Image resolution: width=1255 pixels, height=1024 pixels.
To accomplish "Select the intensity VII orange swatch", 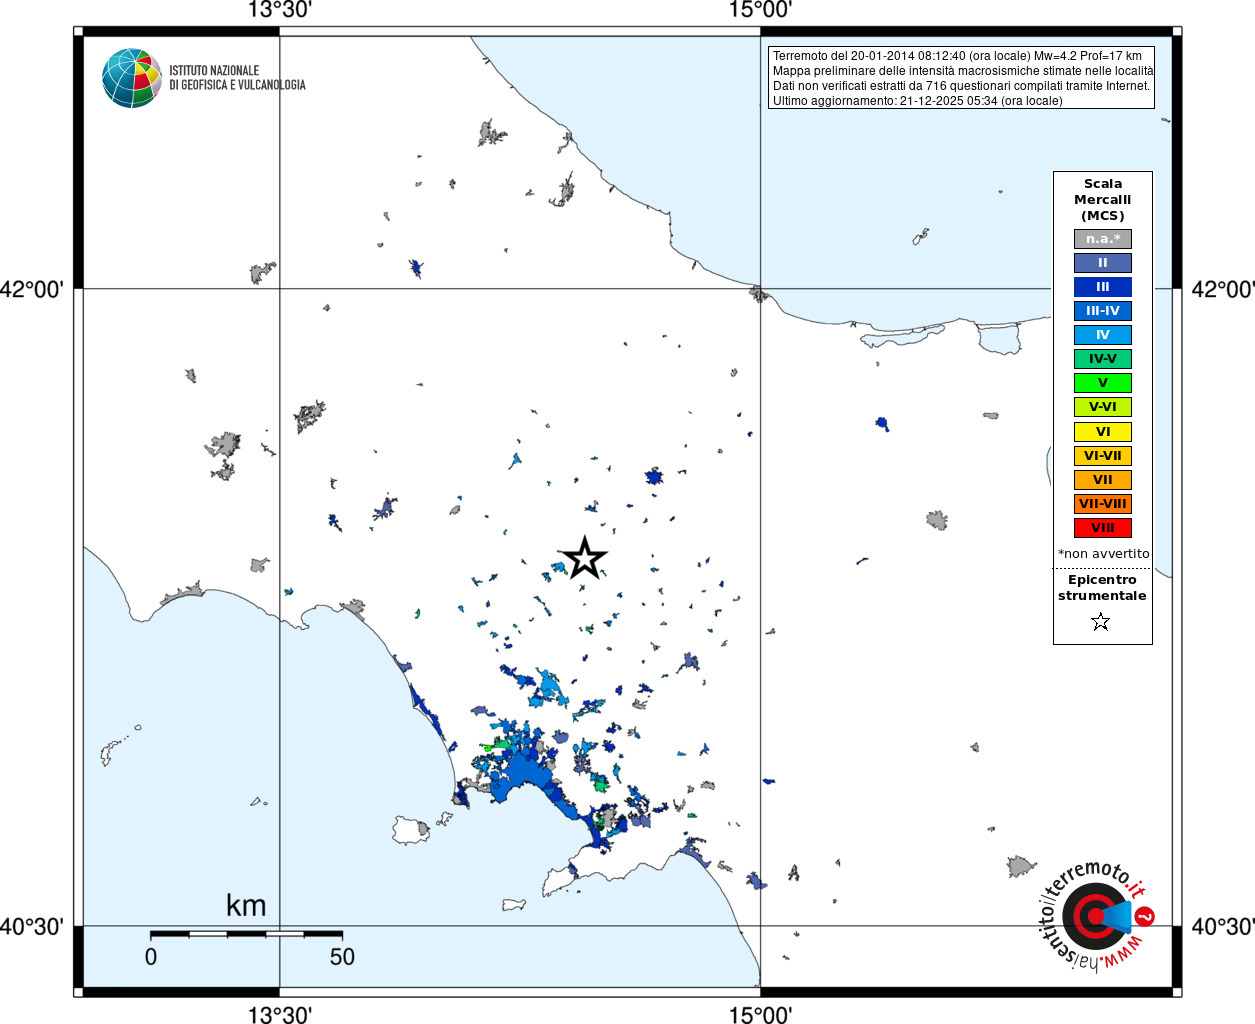I will (1103, 480).
